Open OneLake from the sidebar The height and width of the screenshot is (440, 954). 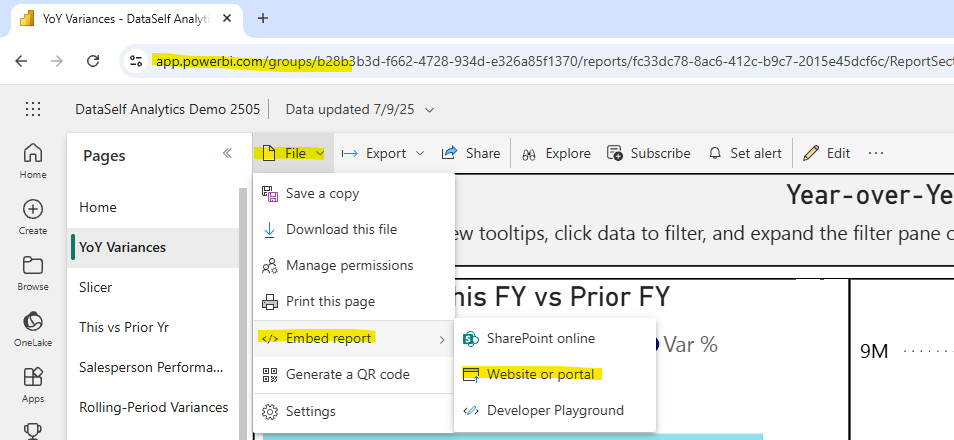coord(33,328)
